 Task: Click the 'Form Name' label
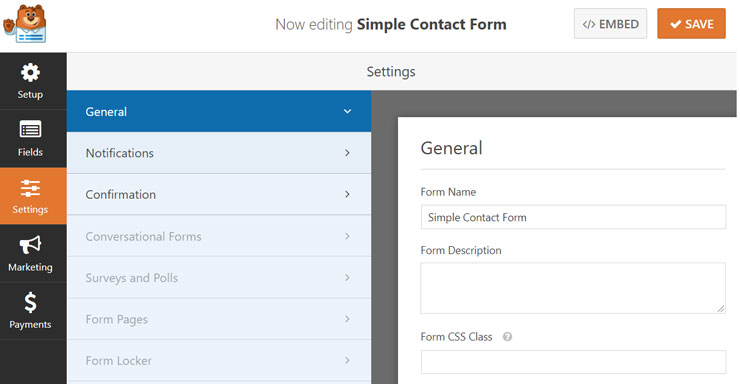pos(448,192)
